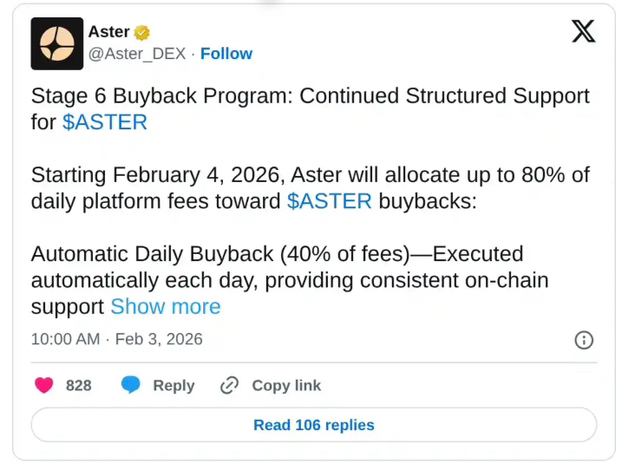
Task: Click the blue reply bubble icon
Action: tap(131, 385)
